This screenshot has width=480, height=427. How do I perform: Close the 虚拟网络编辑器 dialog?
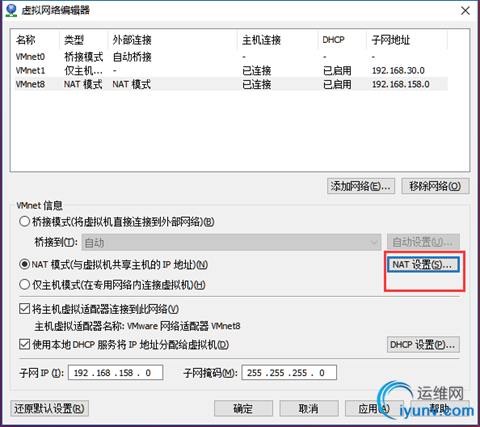pos(465,11)
